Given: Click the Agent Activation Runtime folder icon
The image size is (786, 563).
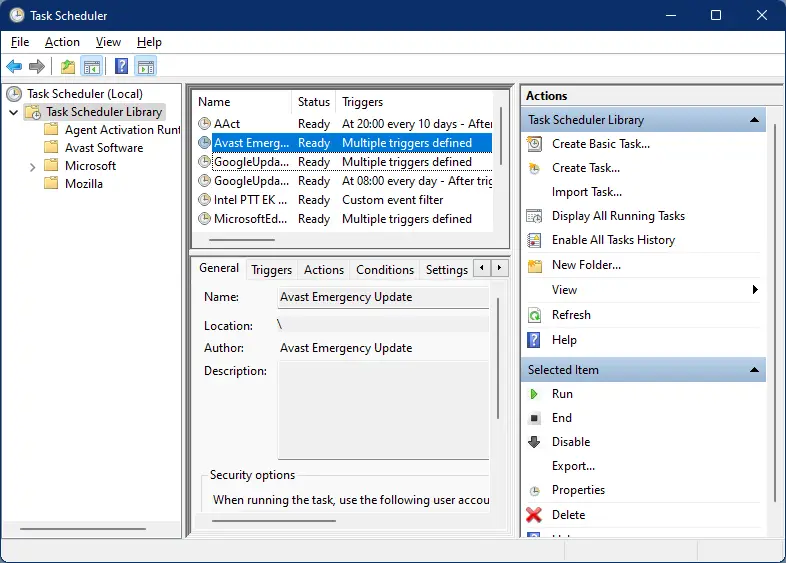Looking at the screenshot, I should [x=51, y=129].
